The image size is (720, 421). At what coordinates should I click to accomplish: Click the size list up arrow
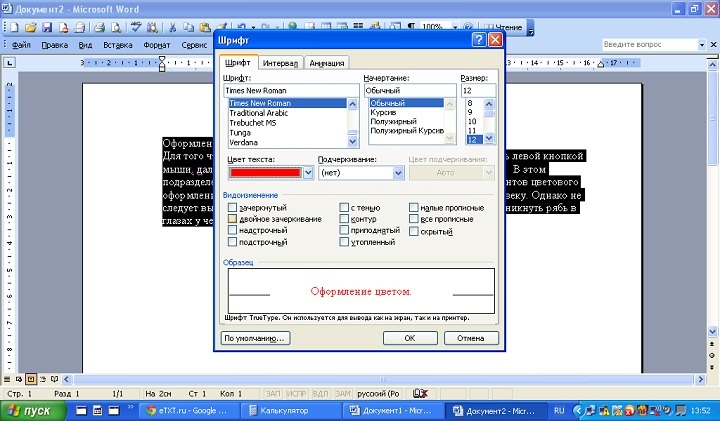pyautogui.click(x=489, y=104)
